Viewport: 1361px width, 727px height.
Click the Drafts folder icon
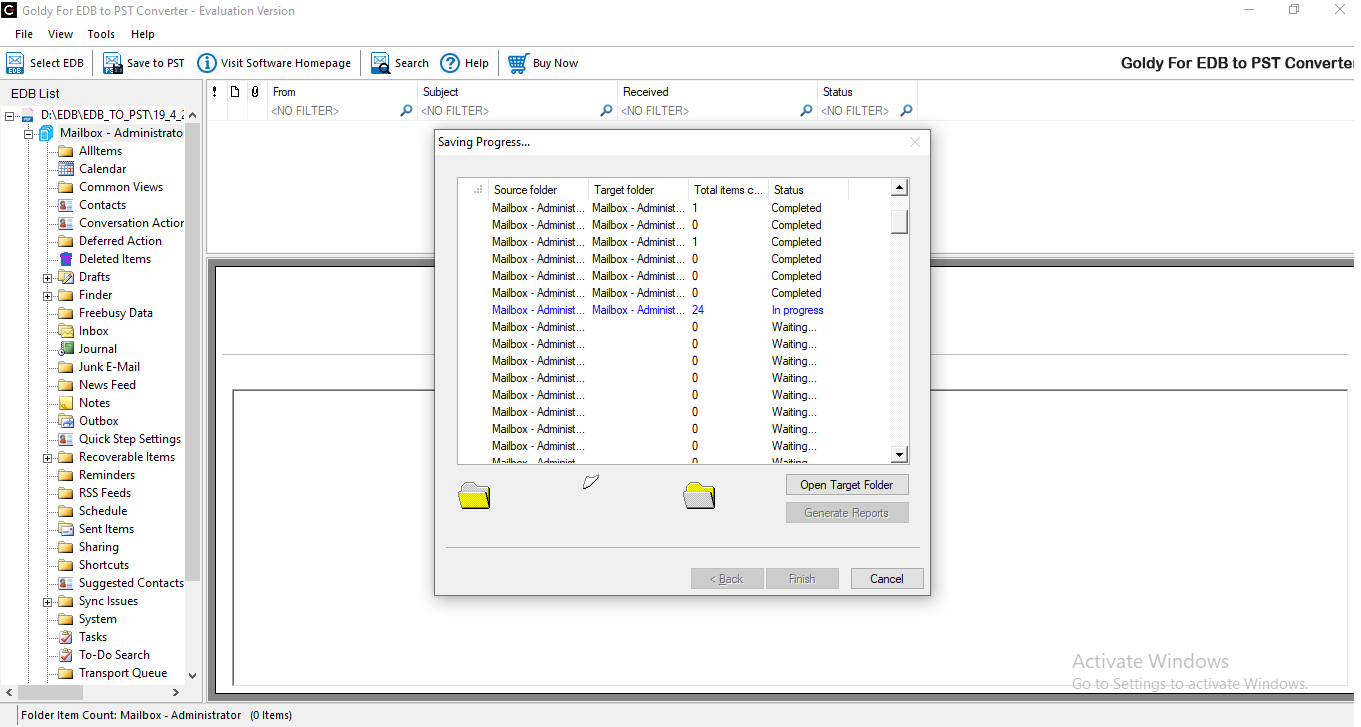pos(66,277)
